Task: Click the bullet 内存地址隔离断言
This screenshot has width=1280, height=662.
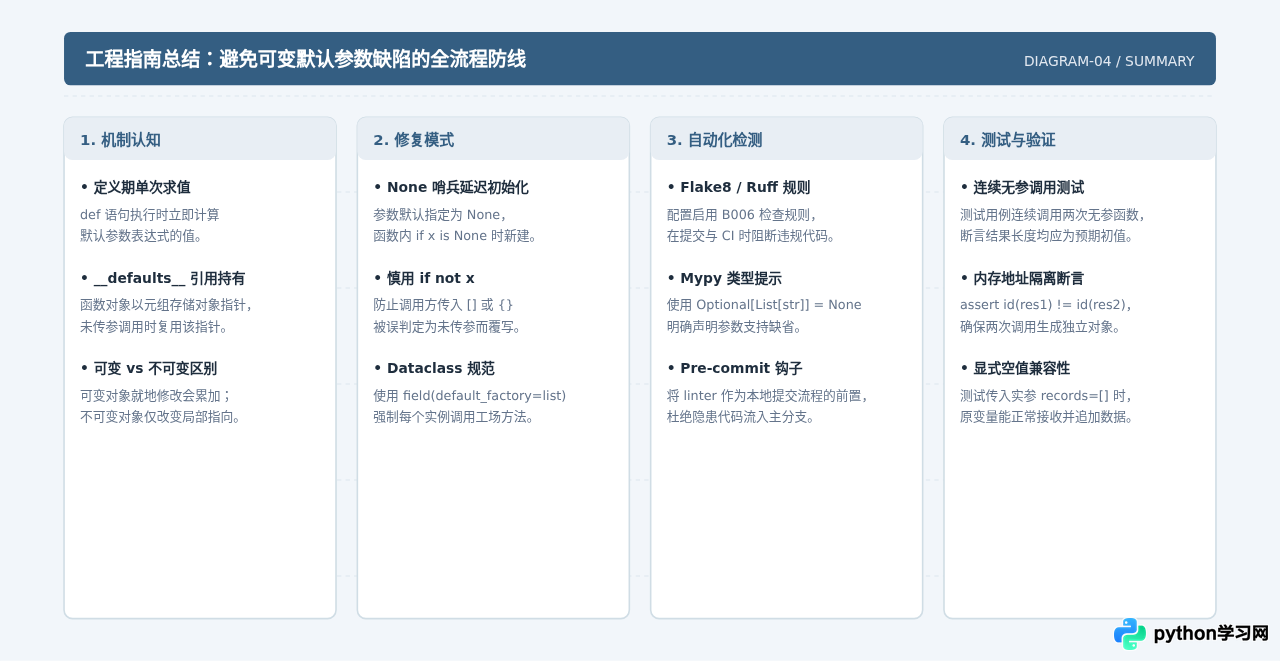Action: pos(1022,278)
